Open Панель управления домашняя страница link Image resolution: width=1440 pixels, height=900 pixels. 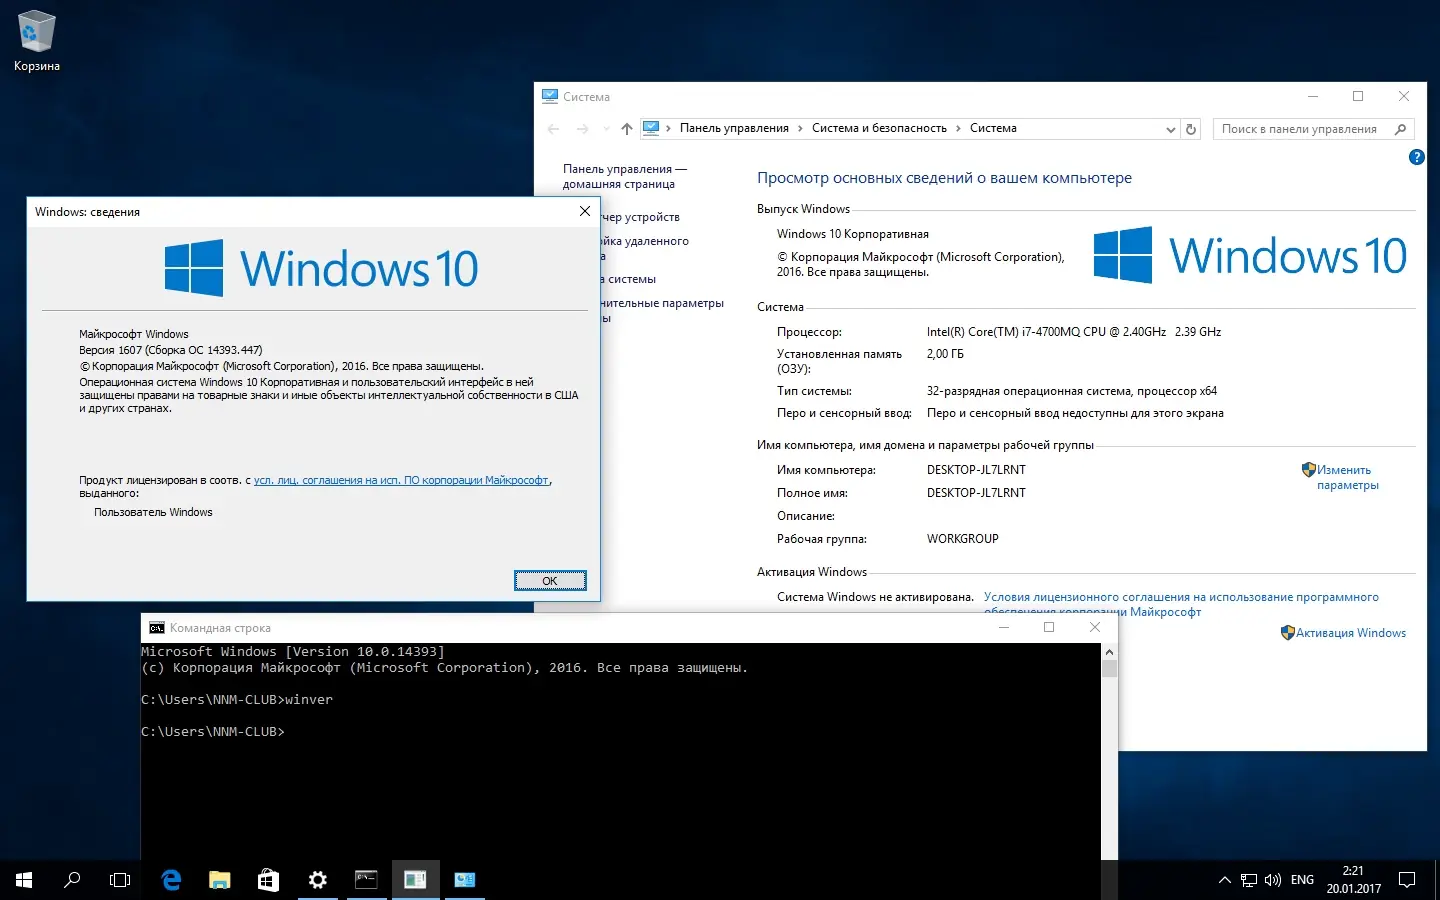pyautogui.click(x=625, y=176)
